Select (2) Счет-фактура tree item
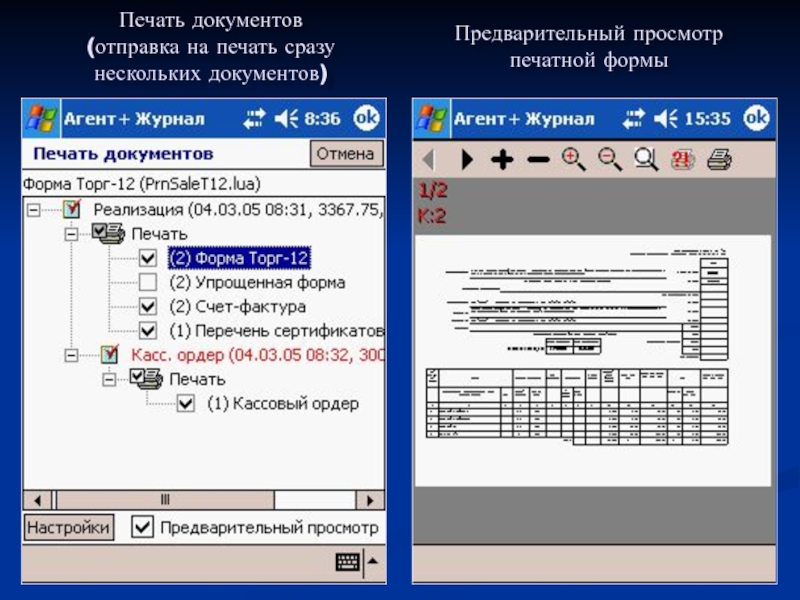 [x=238, y=307]
